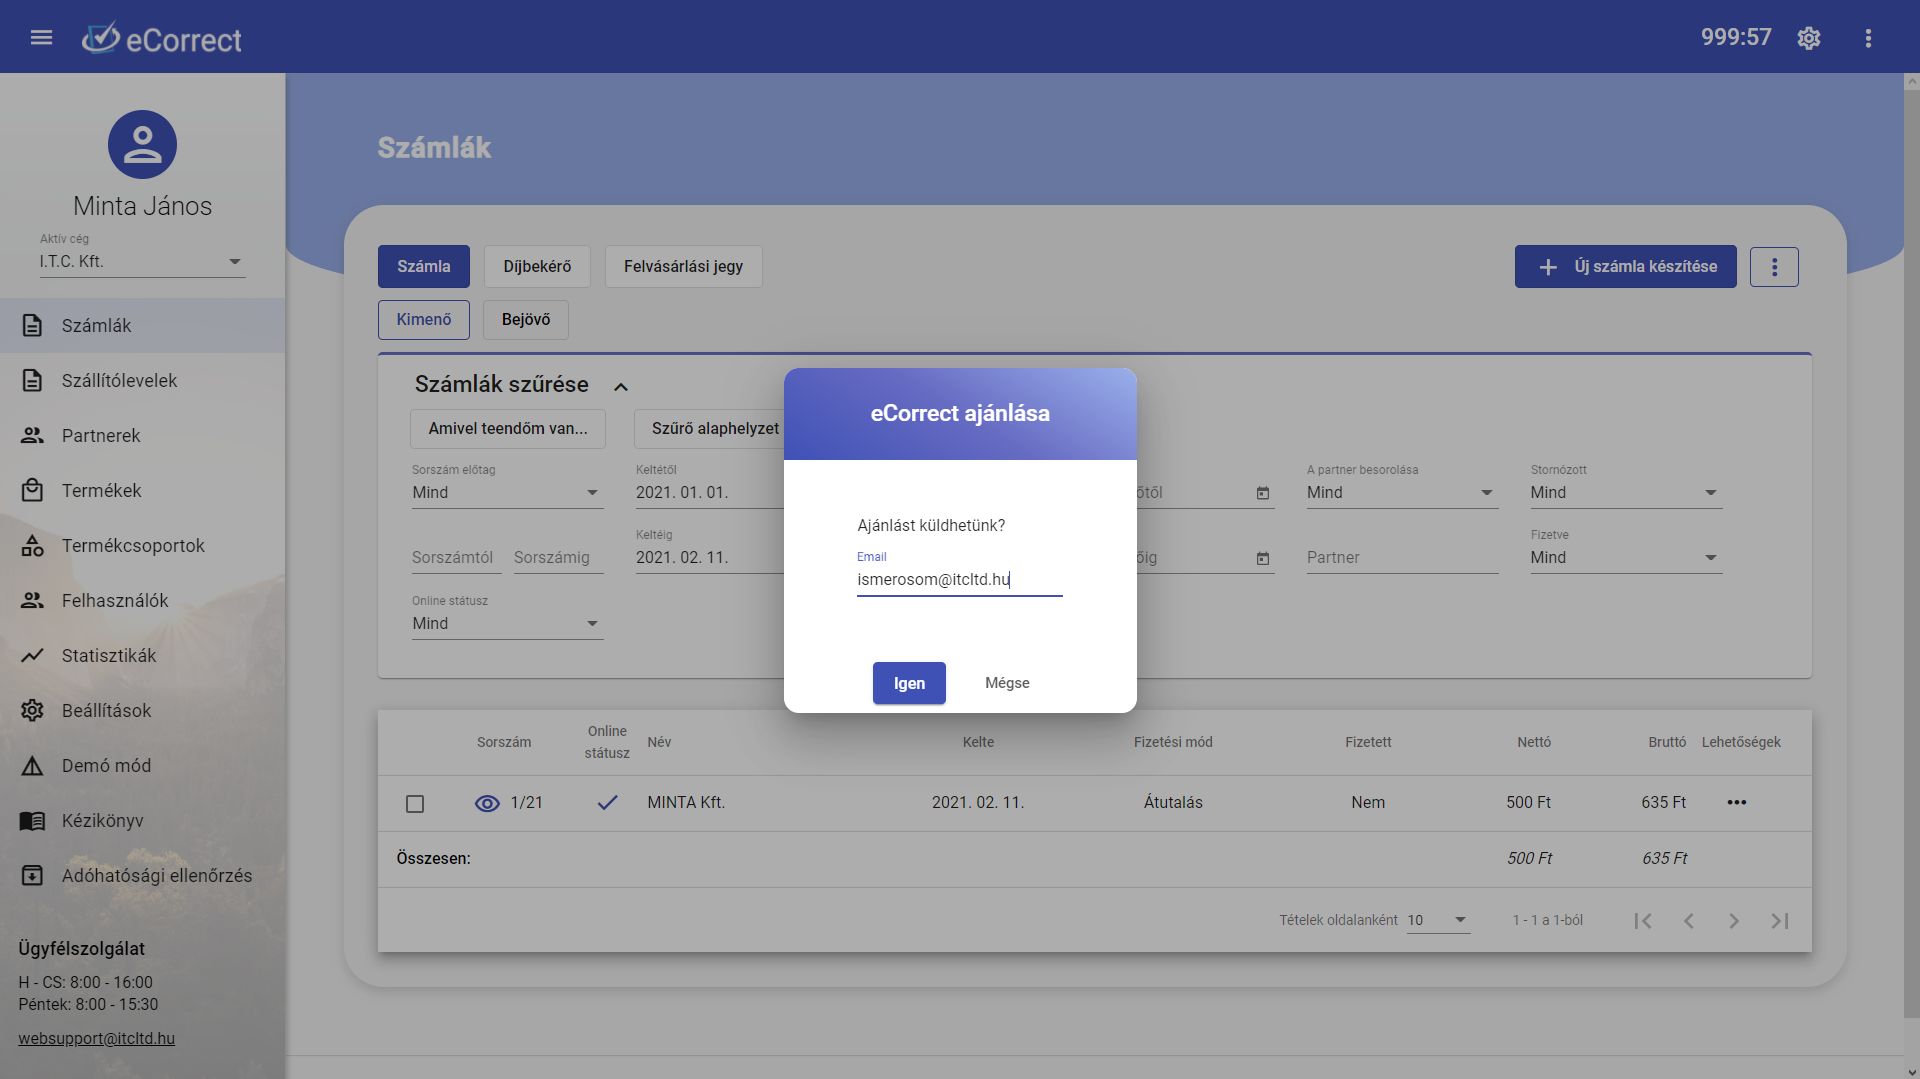
Task: Click the Email field in the dialog
Action: (x=959, y=579)
